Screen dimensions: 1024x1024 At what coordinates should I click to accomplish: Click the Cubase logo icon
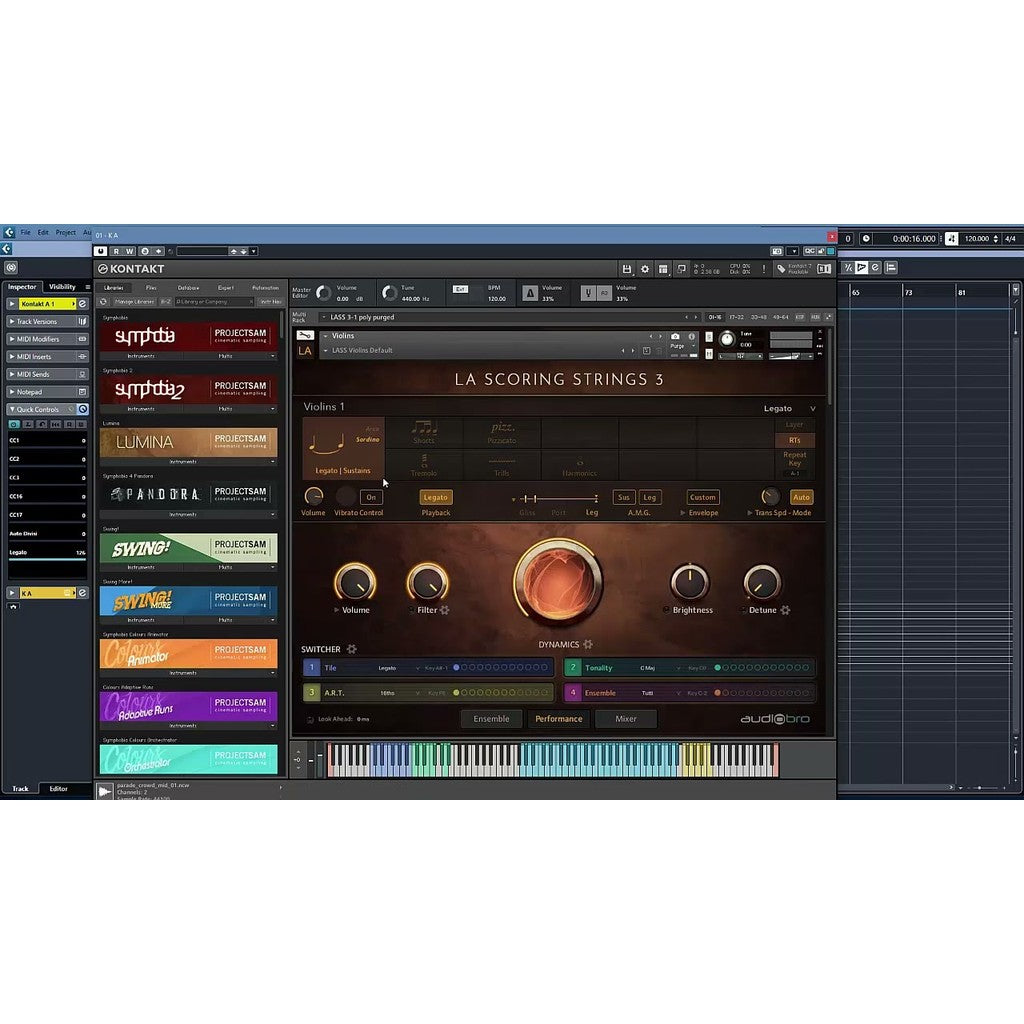pyautogui.click(x=8, y=232)
